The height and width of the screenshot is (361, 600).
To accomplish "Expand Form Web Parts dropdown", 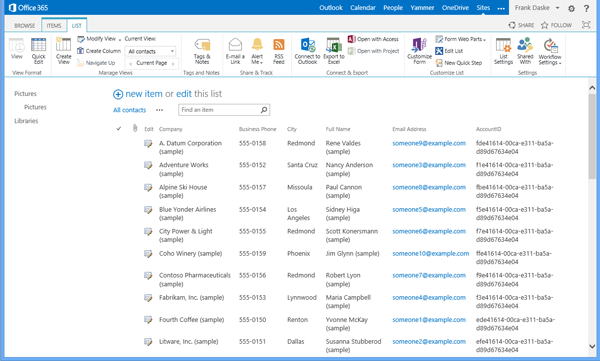I will tap(484, 39).
